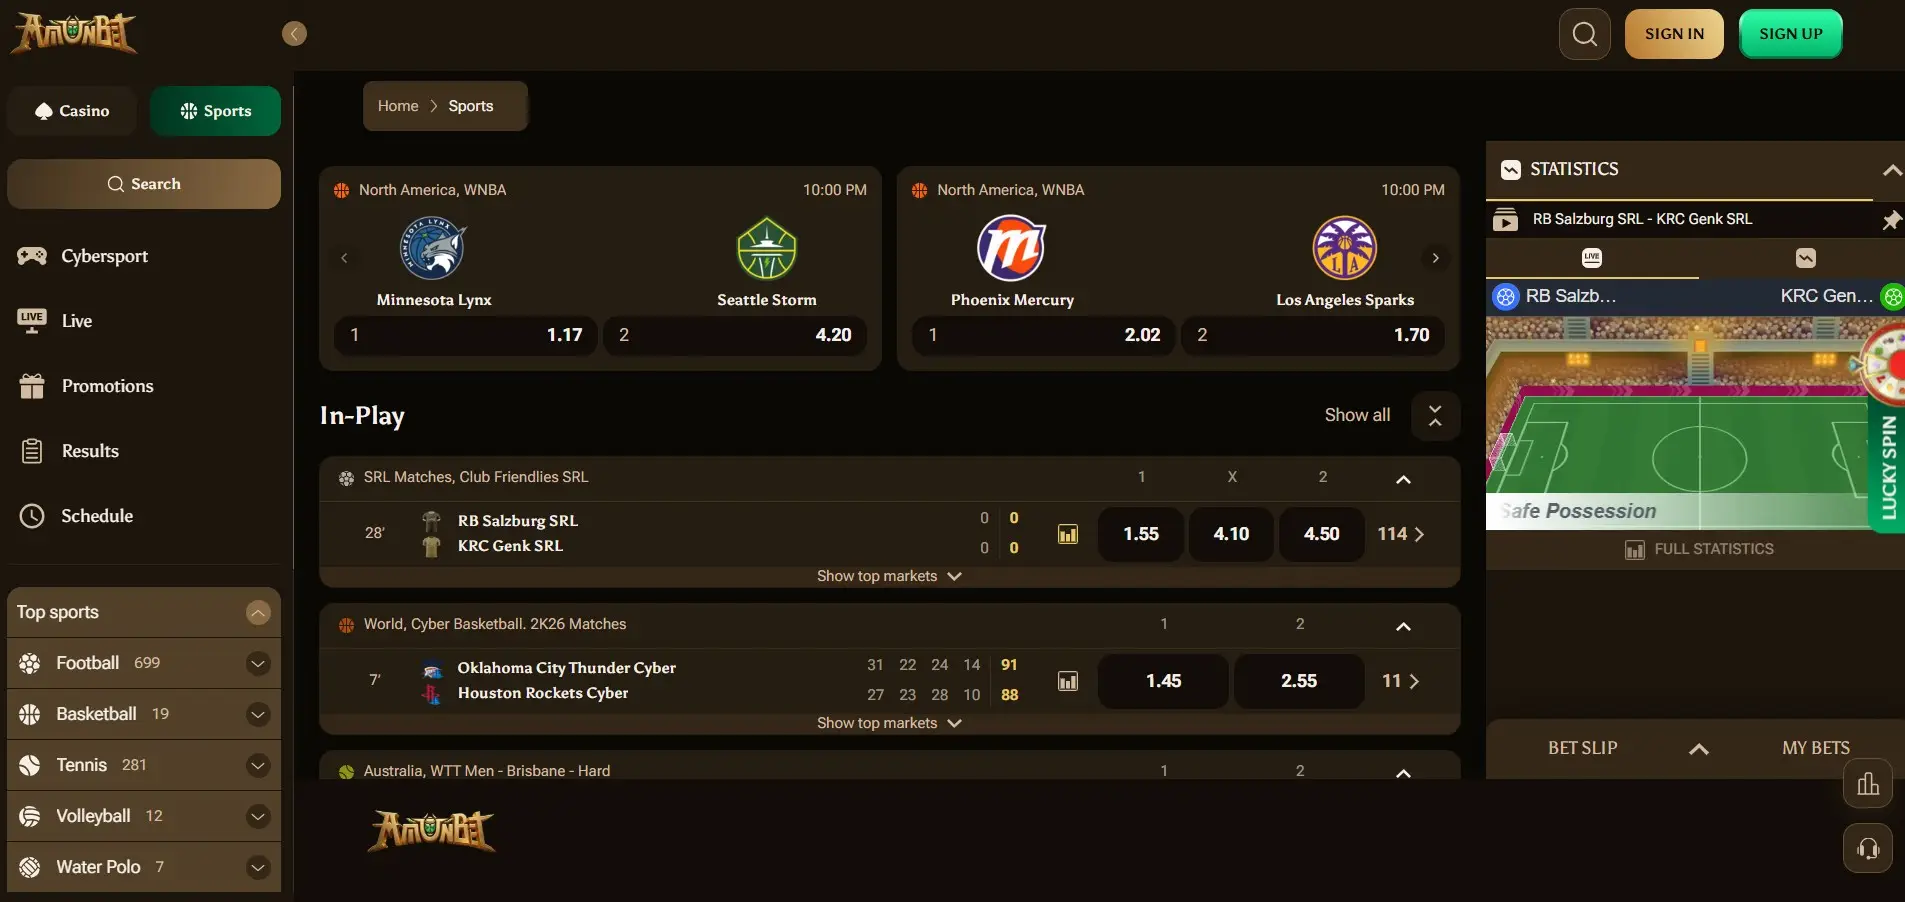Click the Tennis ball icon in Top sports
This screenshot has height=902, width=1905.
[30, 765]
